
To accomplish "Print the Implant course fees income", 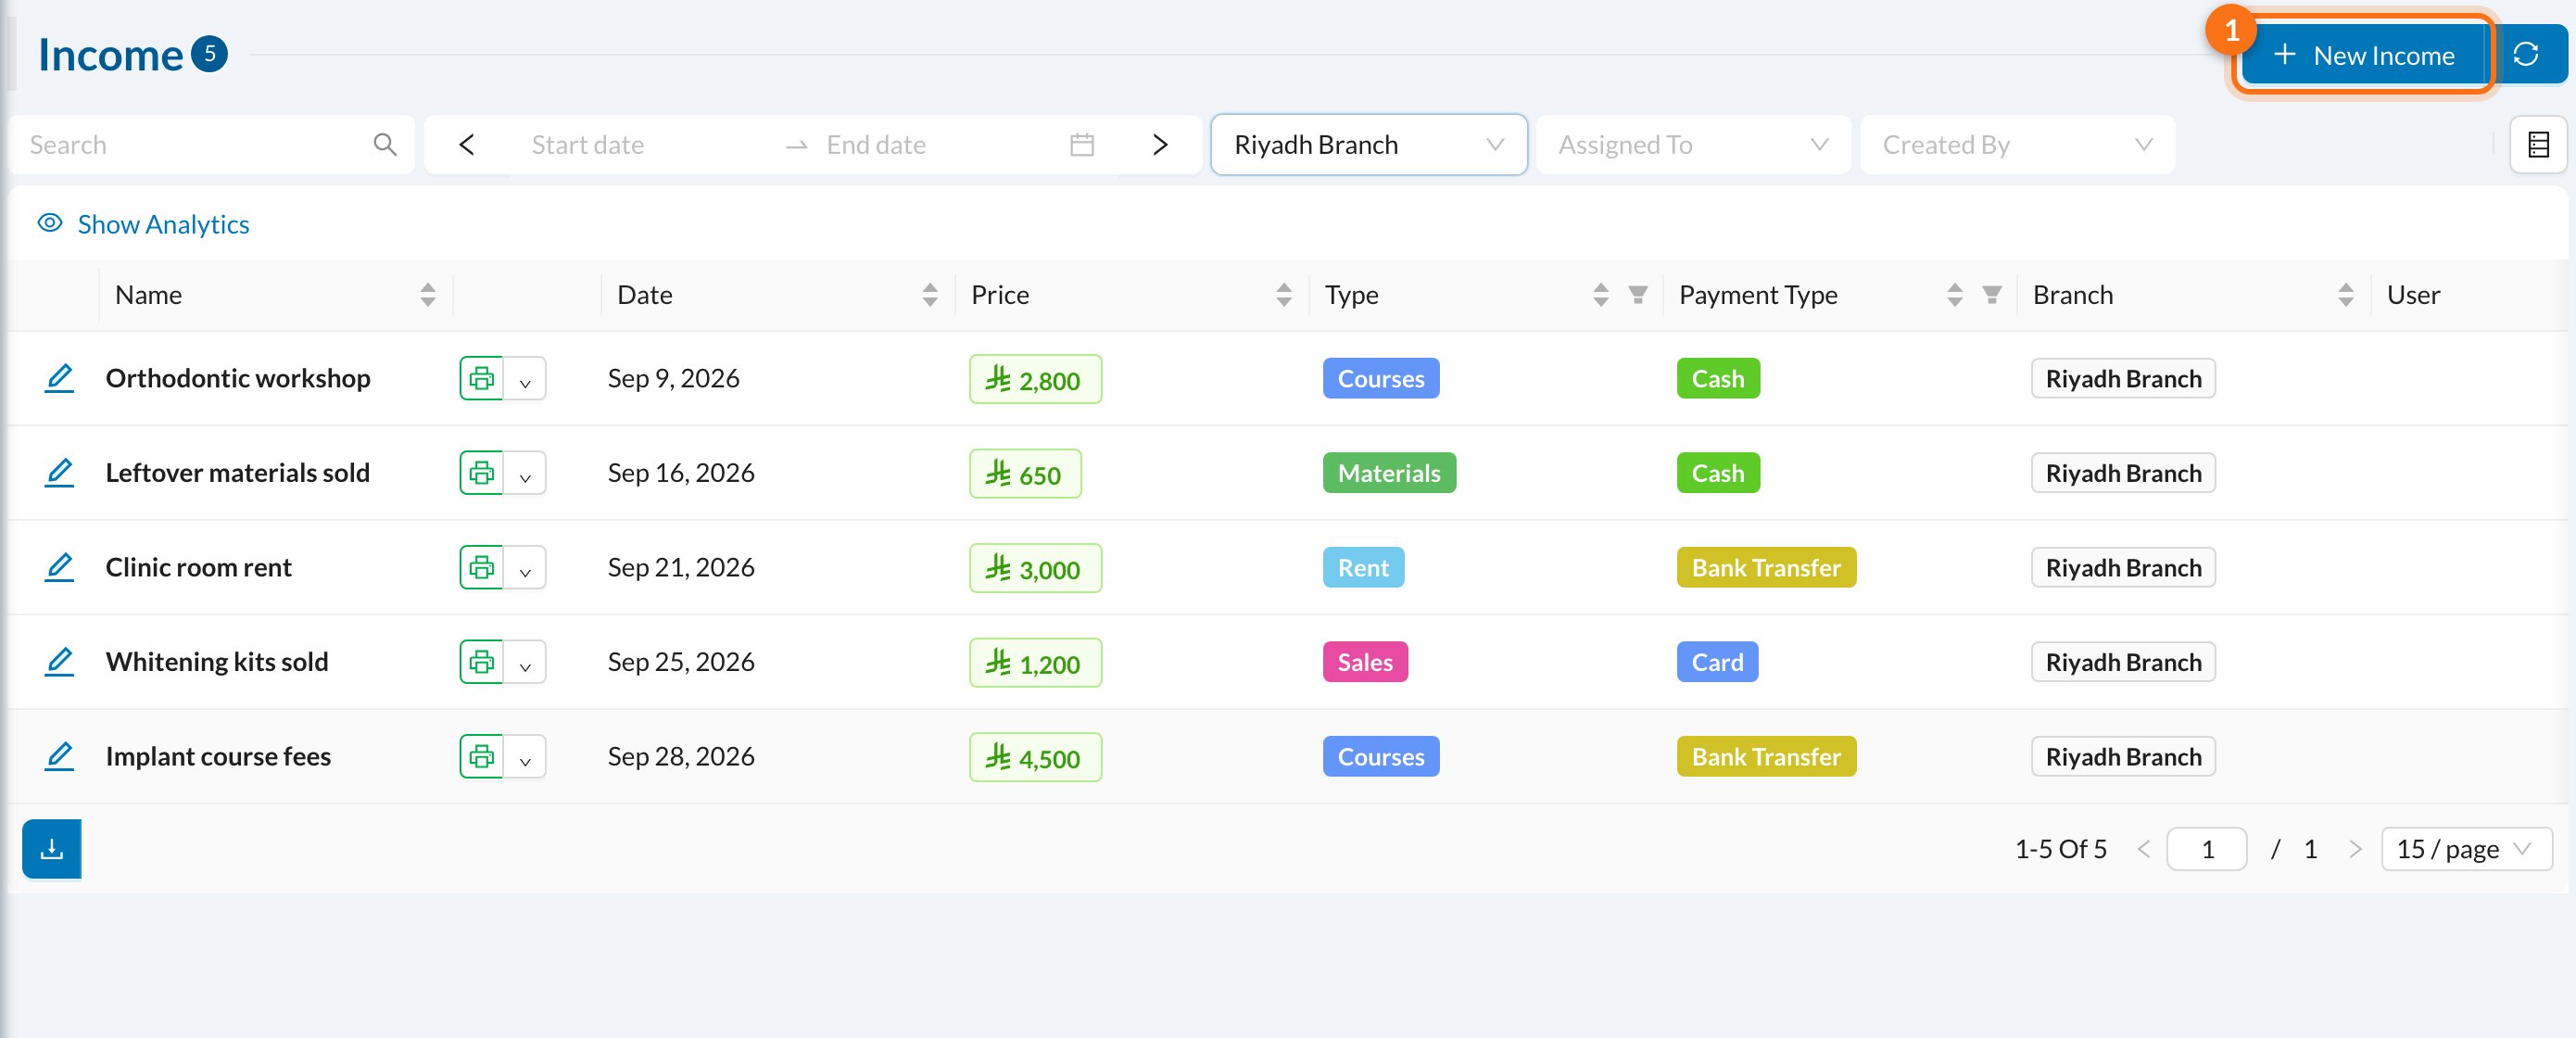I will coord(482,756).
